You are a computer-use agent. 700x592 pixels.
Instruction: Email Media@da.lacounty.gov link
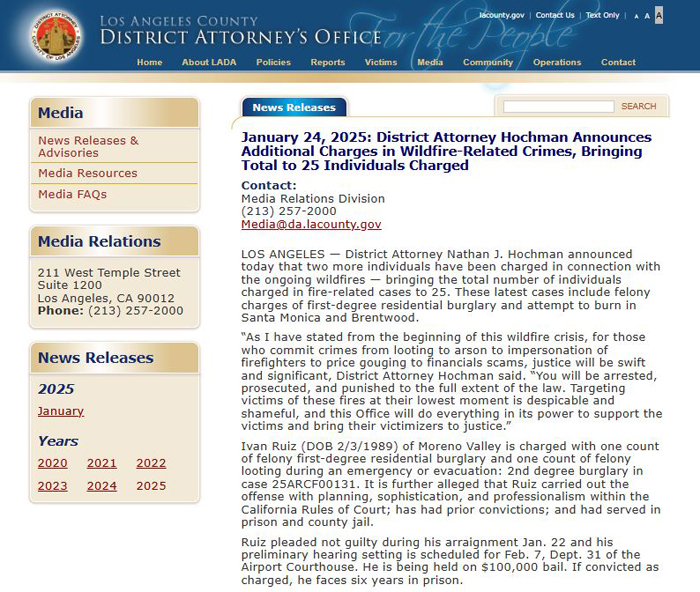(311, 224)
